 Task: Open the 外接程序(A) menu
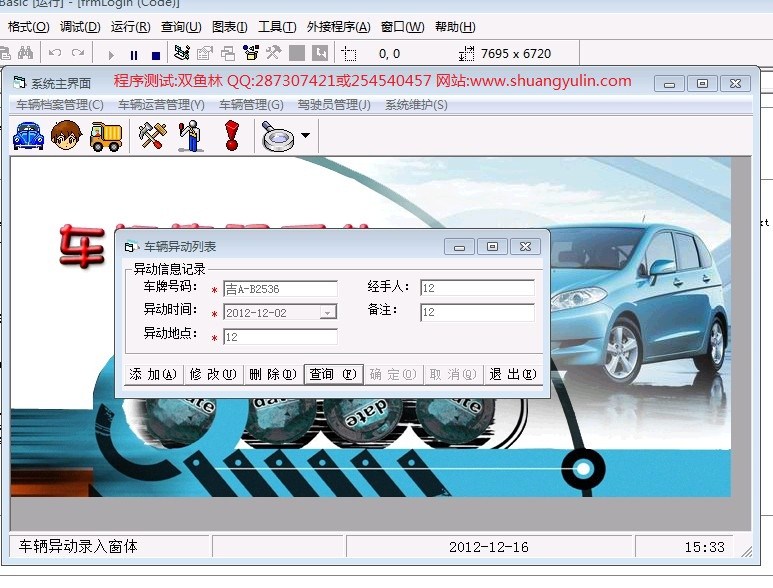tap(338, 27)
